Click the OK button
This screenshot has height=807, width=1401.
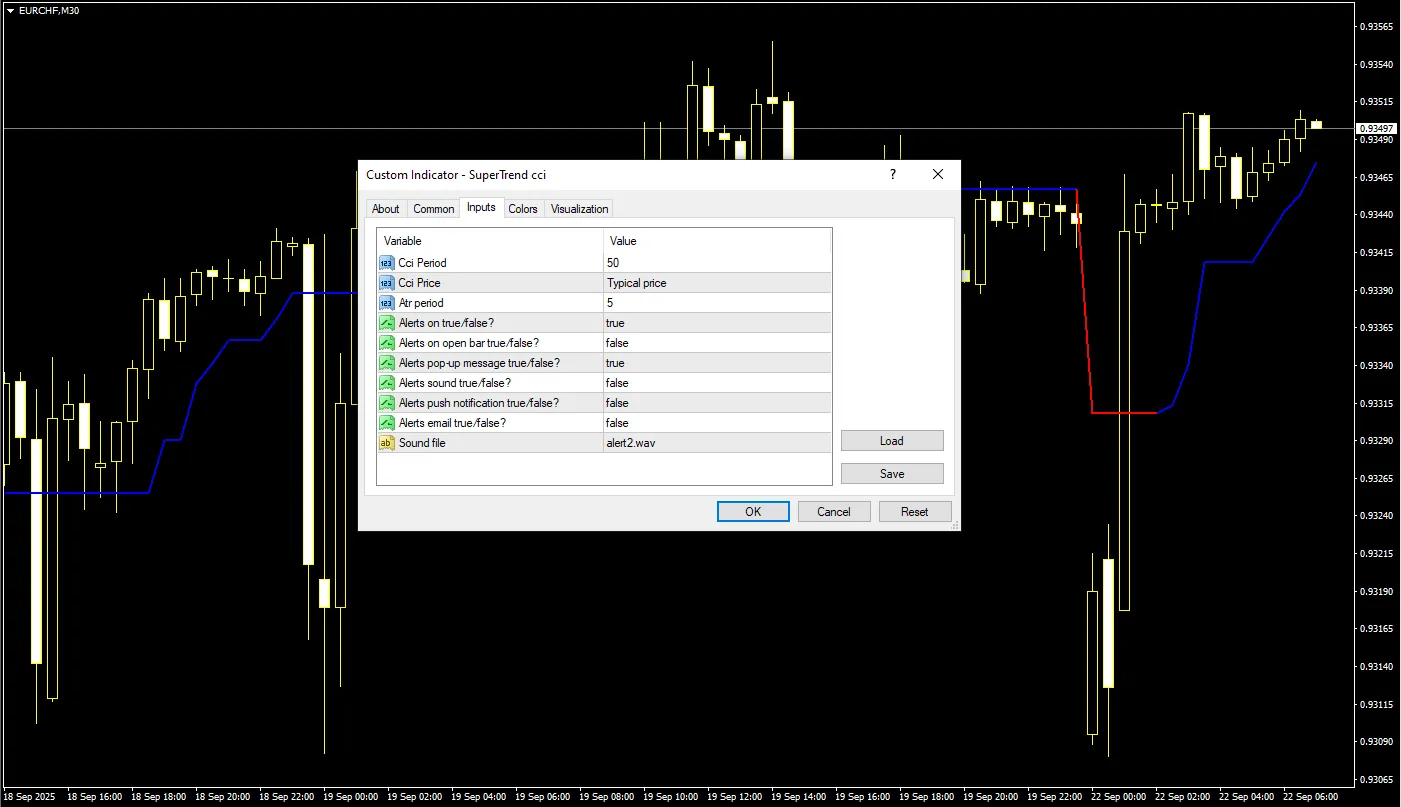coord(753,511)
